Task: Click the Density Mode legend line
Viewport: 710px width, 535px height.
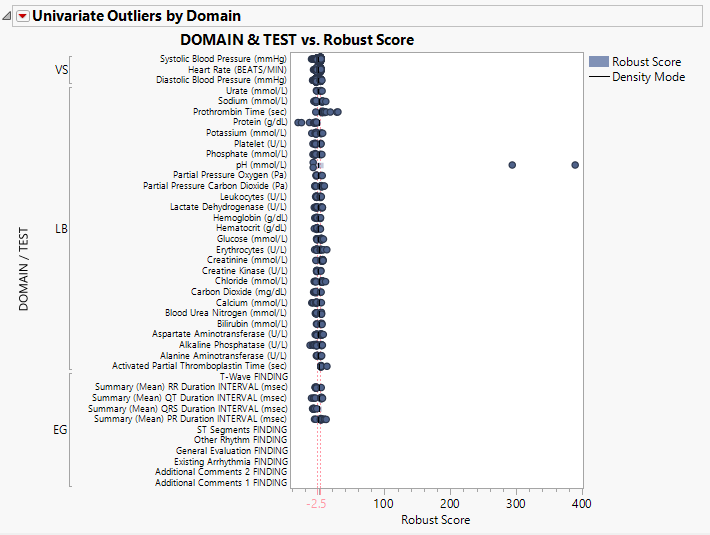Action: (x=598, y=77)
